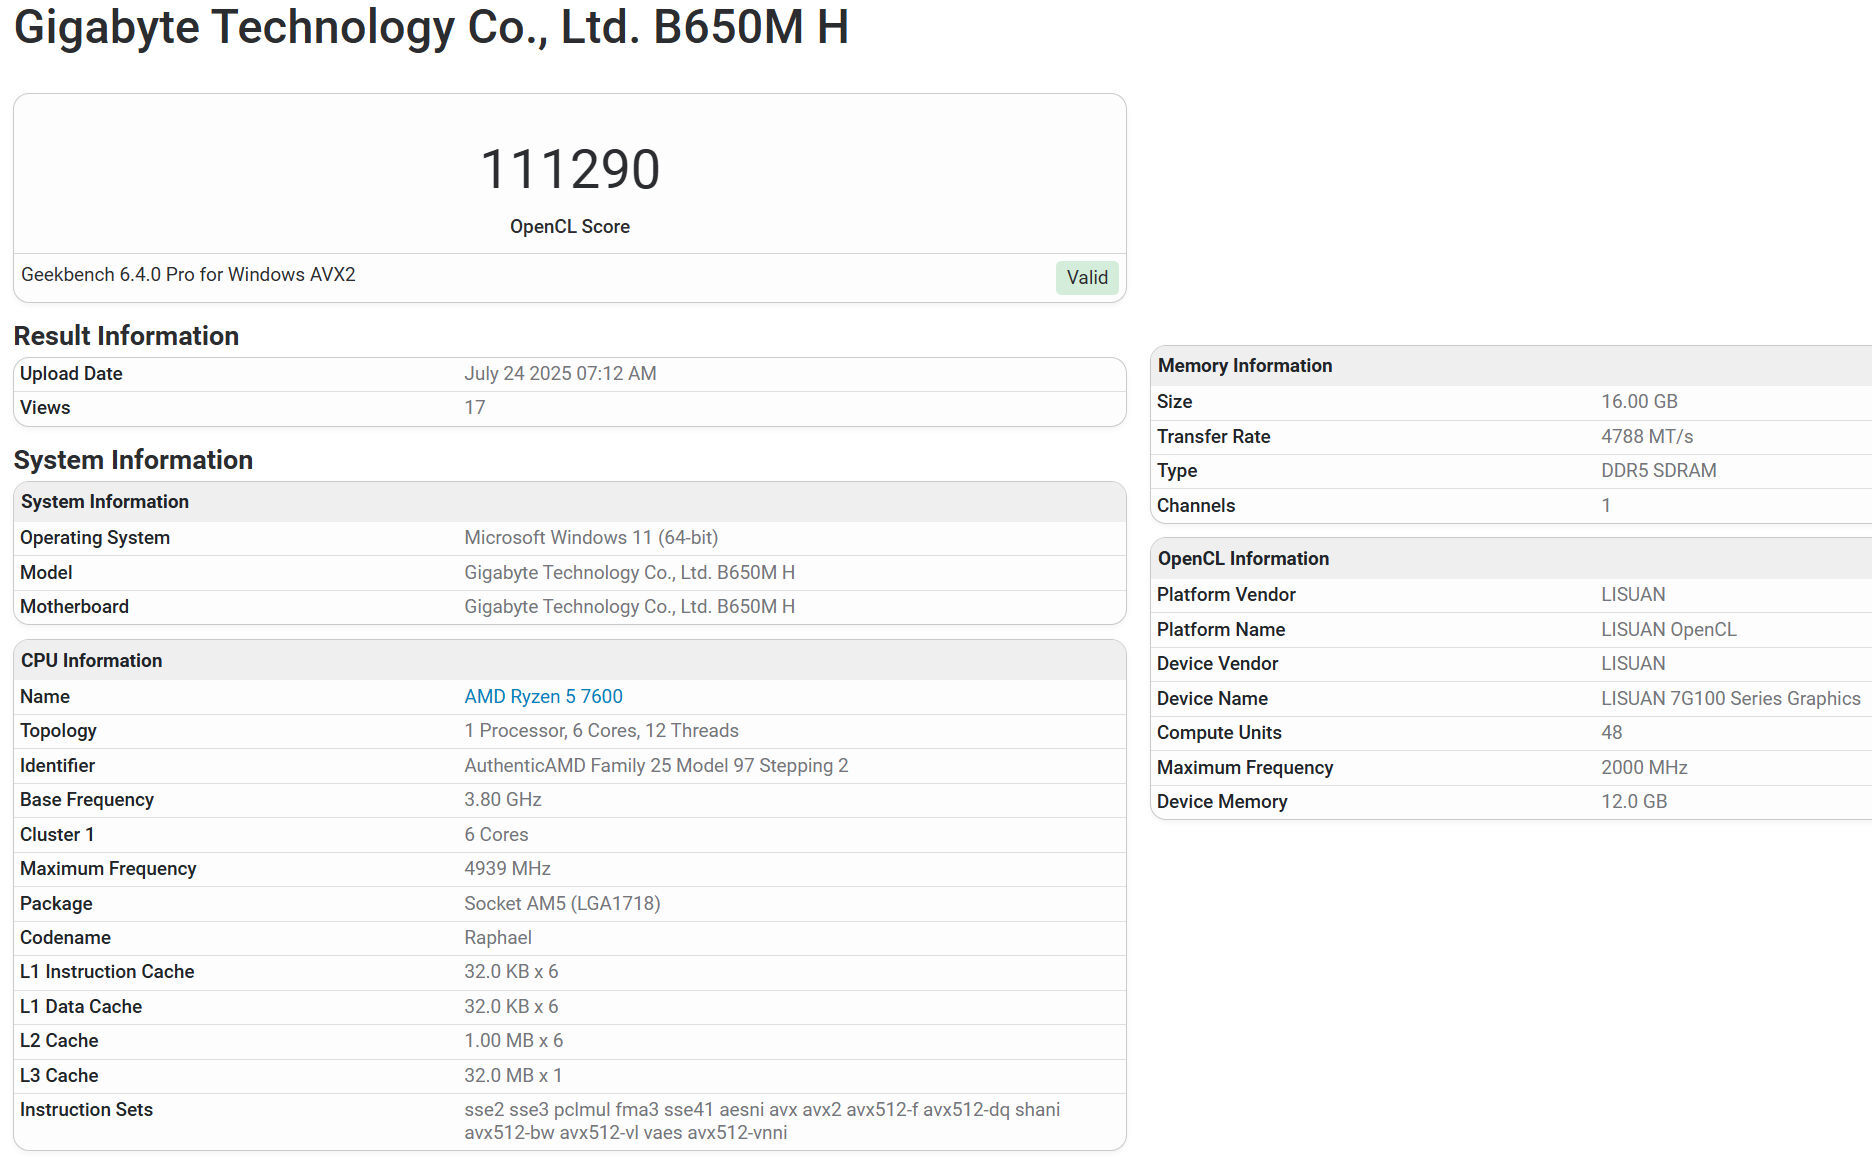The image size is (1872, 1157).
Task: Click the Platform Name LISUAN OpenCL value
Action: (x=1668, y=629)
